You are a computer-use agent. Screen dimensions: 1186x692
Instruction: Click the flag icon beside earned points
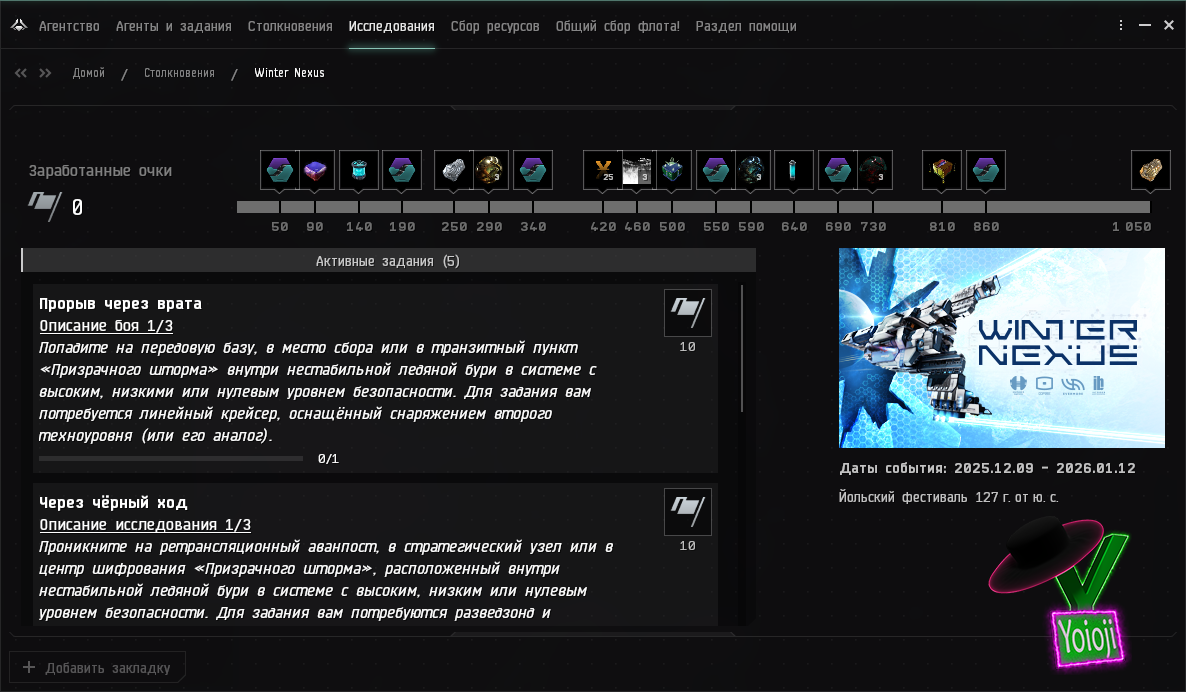[x=45, y=205]
